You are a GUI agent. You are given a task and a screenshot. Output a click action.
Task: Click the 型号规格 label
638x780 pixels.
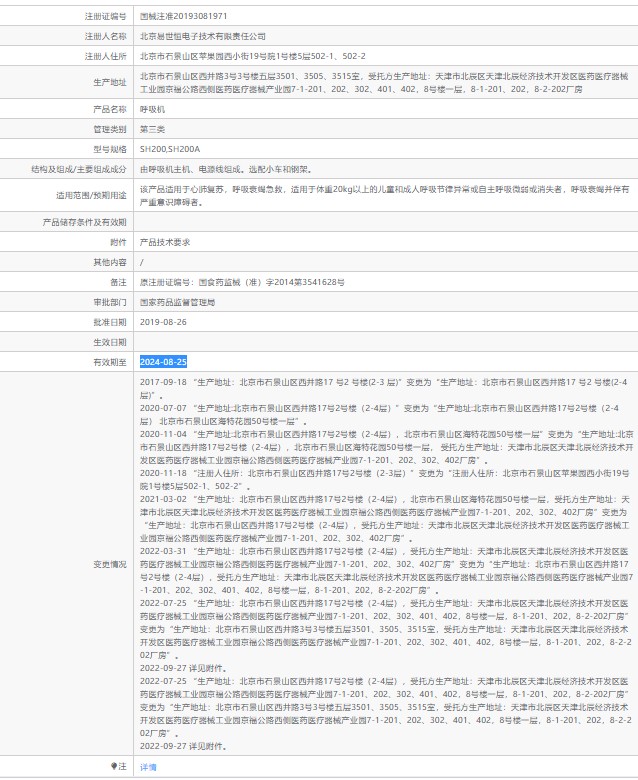110,149
